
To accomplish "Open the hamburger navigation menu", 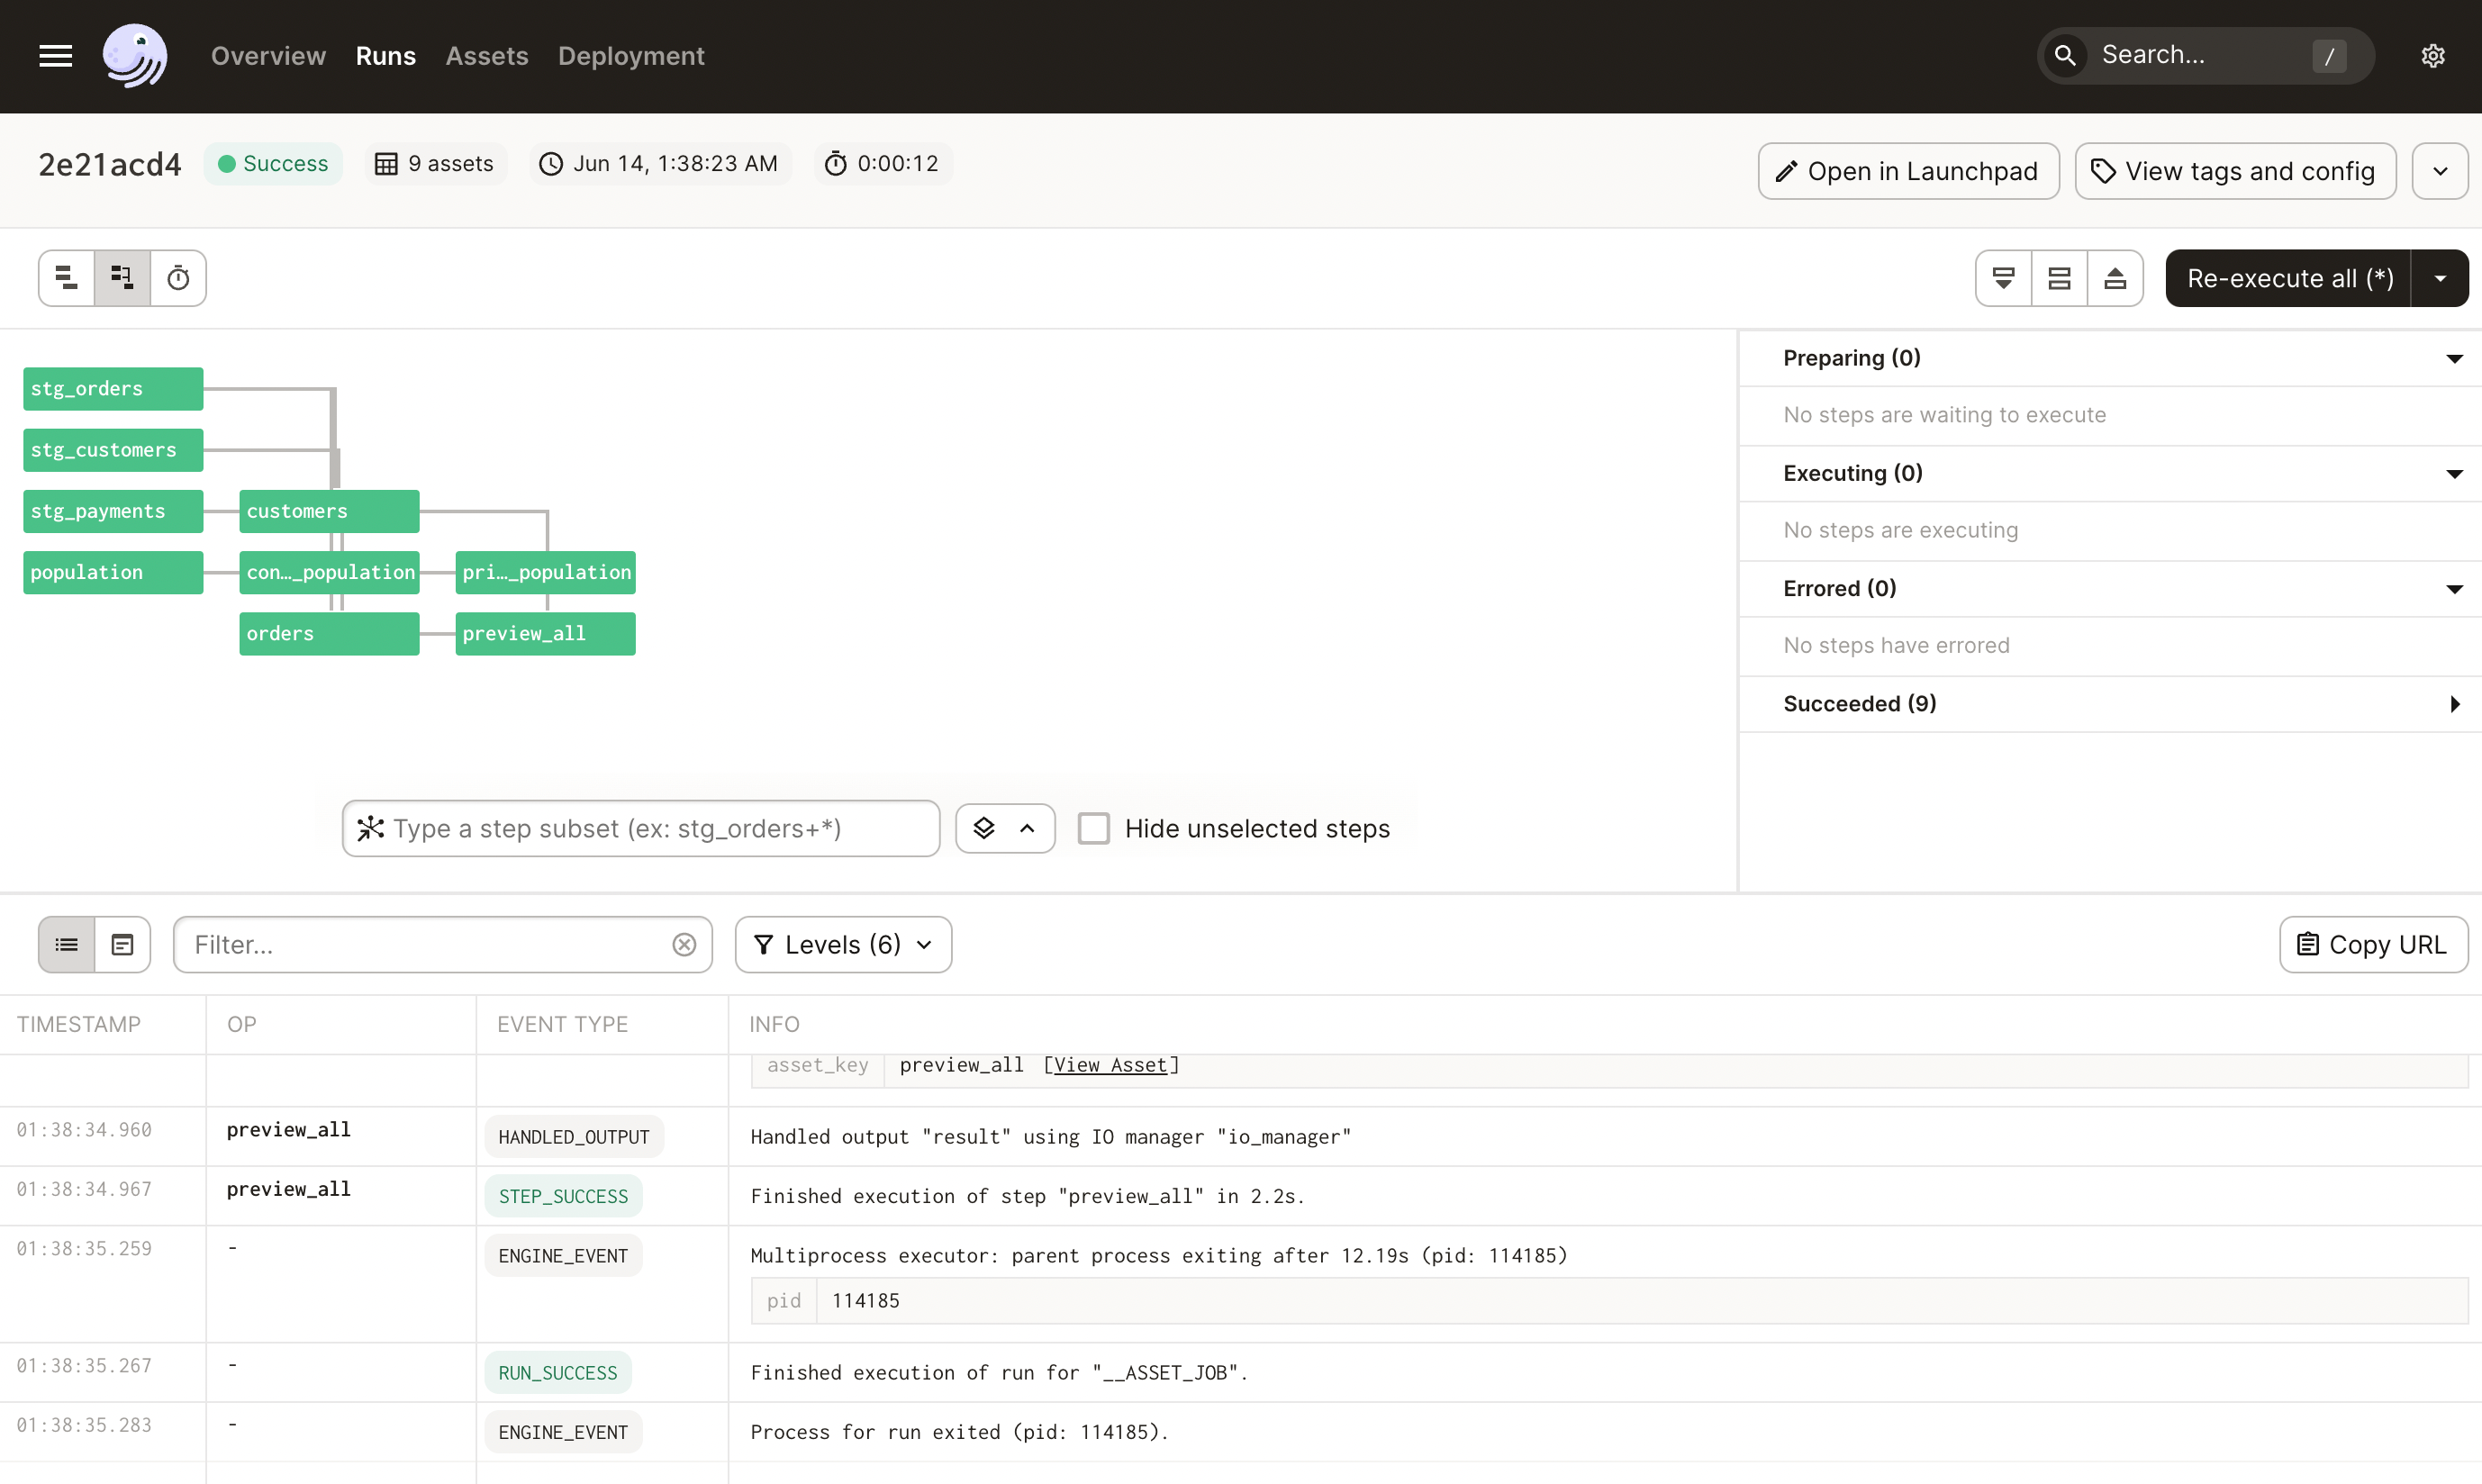I will click(x=56, y=56).
